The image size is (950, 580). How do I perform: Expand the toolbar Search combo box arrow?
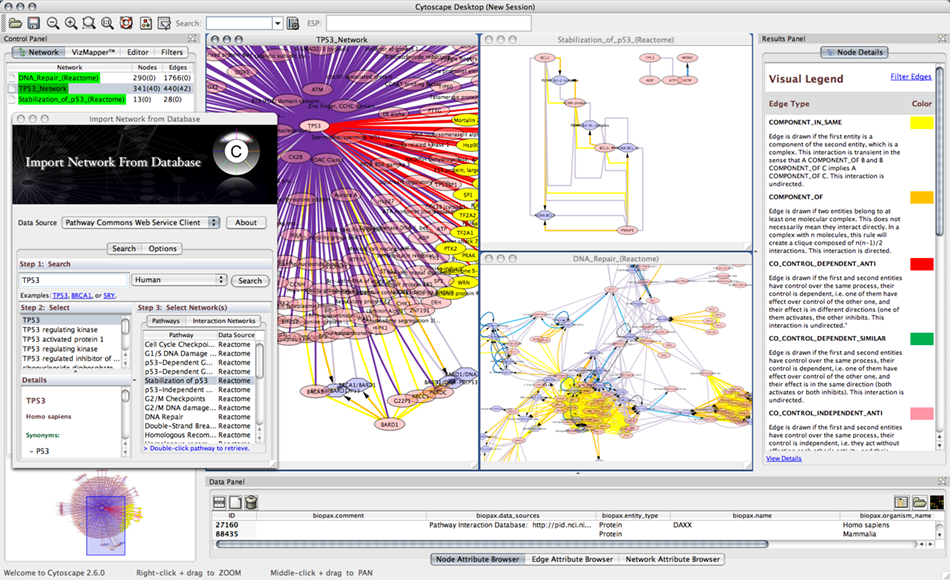(276, 22)
